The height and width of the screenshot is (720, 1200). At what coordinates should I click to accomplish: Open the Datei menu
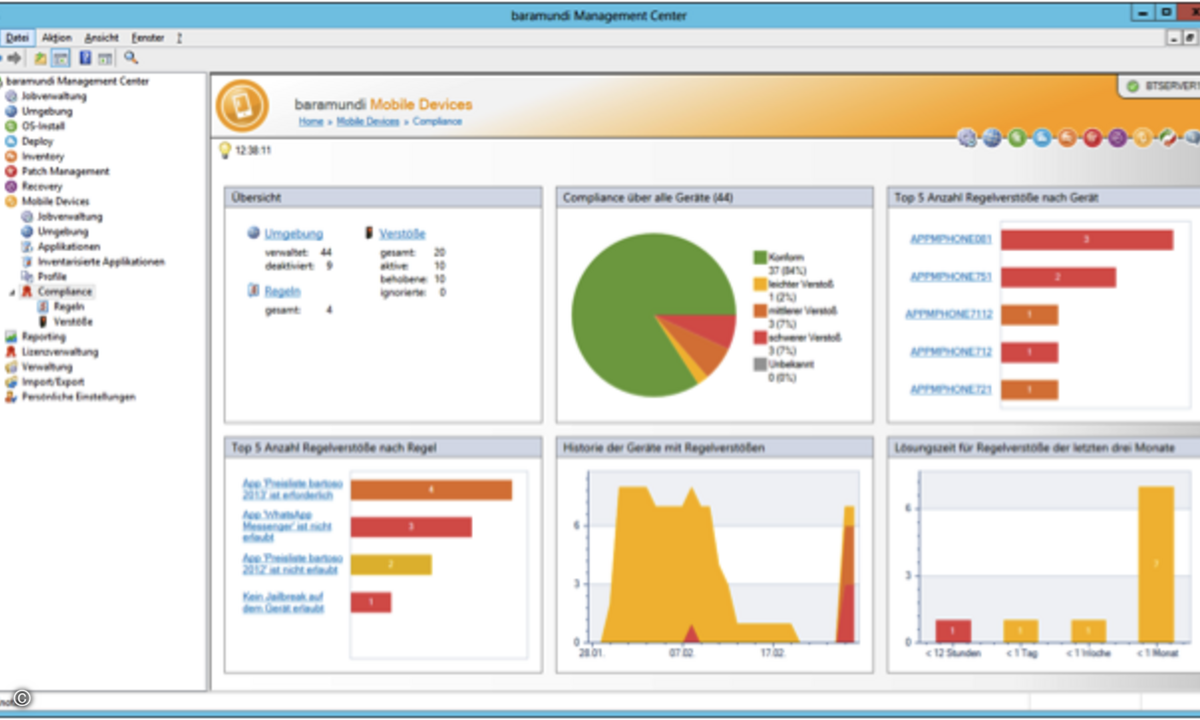(17, 37)
